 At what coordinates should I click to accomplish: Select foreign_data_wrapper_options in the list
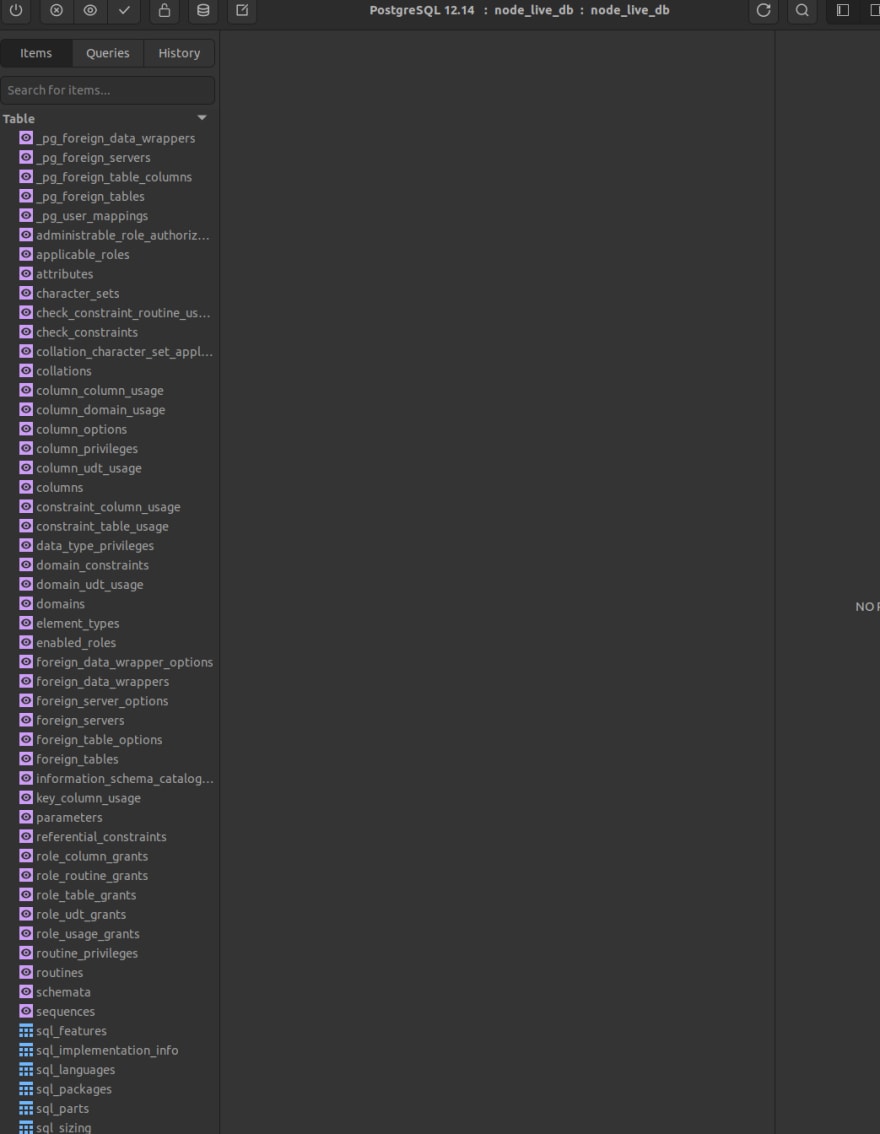(124, 662)
